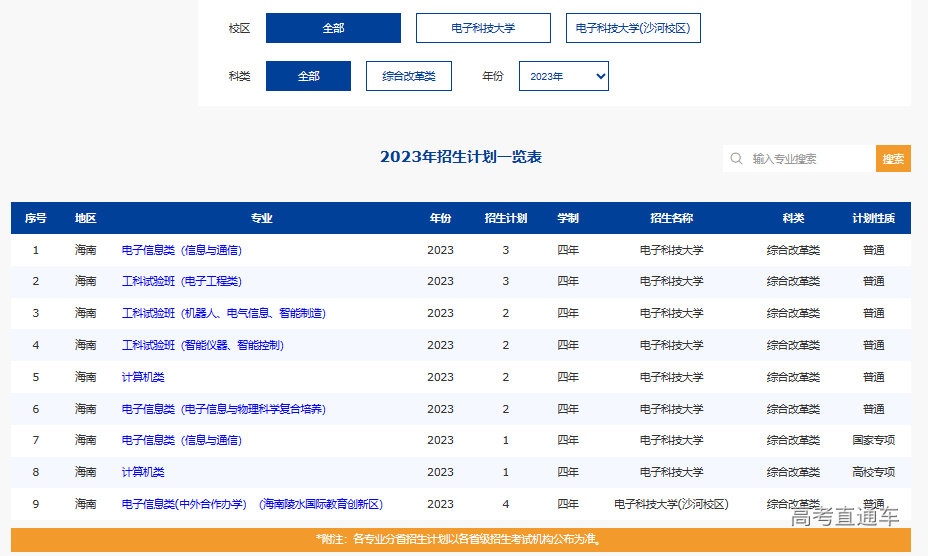Click the 序号 column header
The image size is (928, 556).
(36, 218)
